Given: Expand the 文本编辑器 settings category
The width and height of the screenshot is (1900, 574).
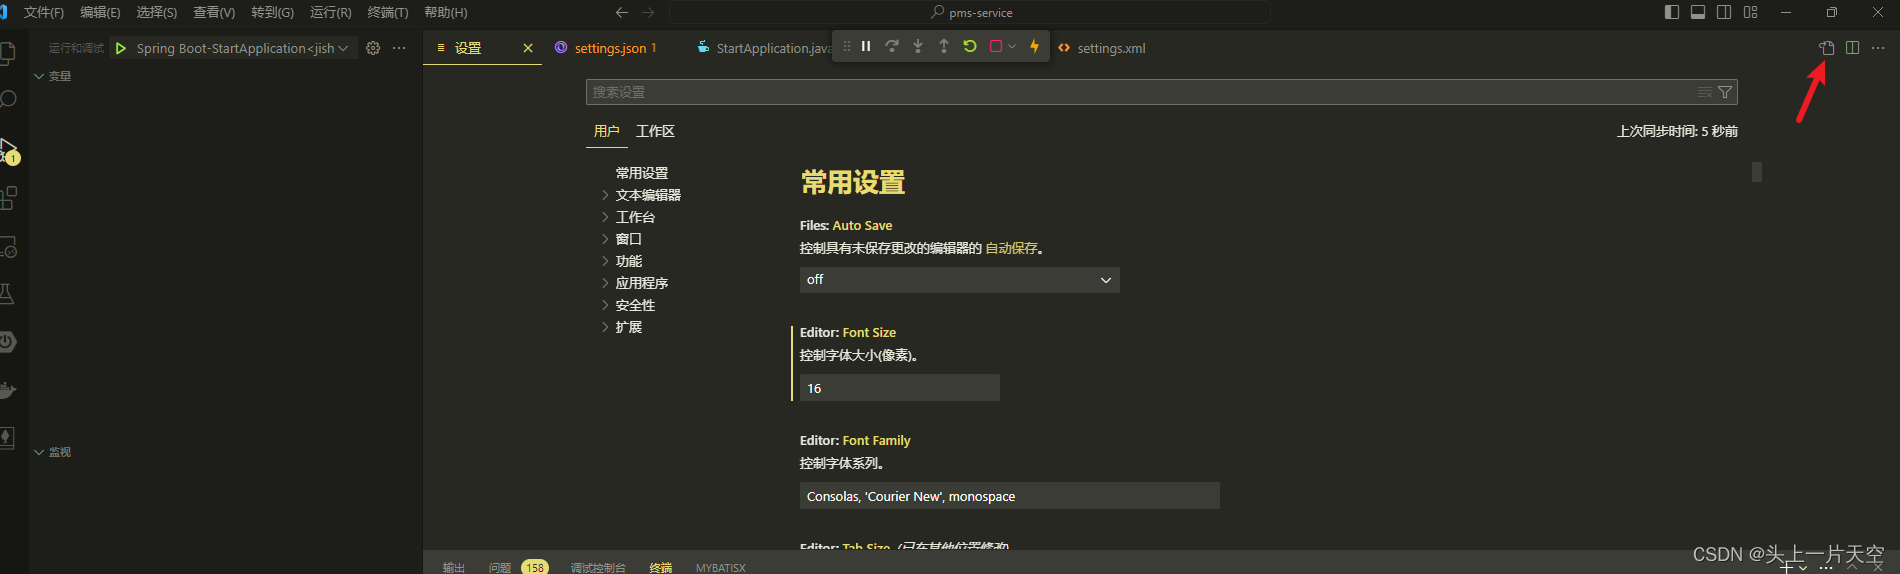Looking at the screenshot, I should (605, 195).
